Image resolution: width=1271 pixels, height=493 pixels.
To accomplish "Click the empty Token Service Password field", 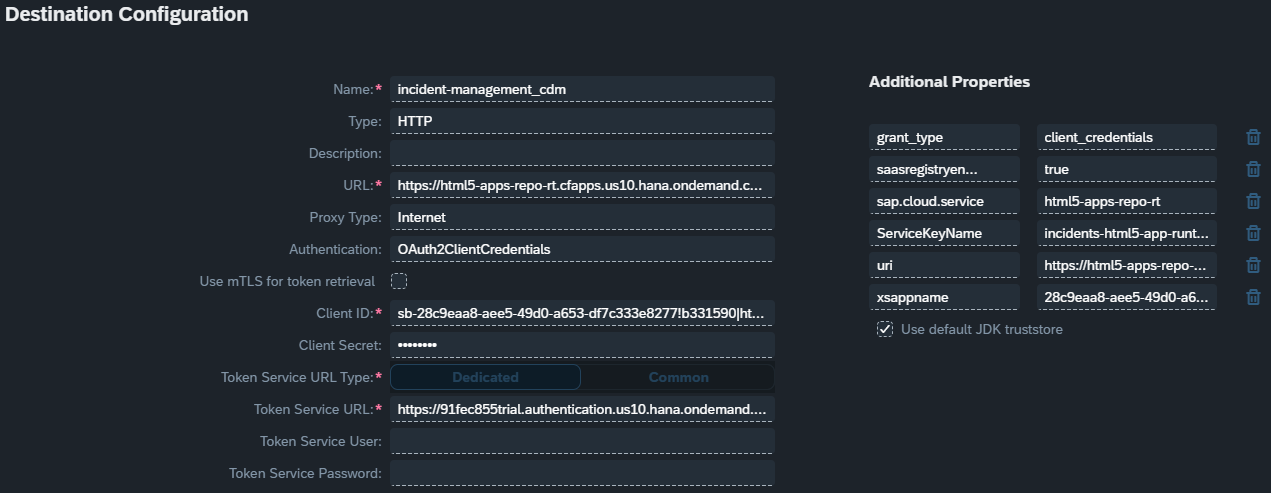I will click(582, 473).
